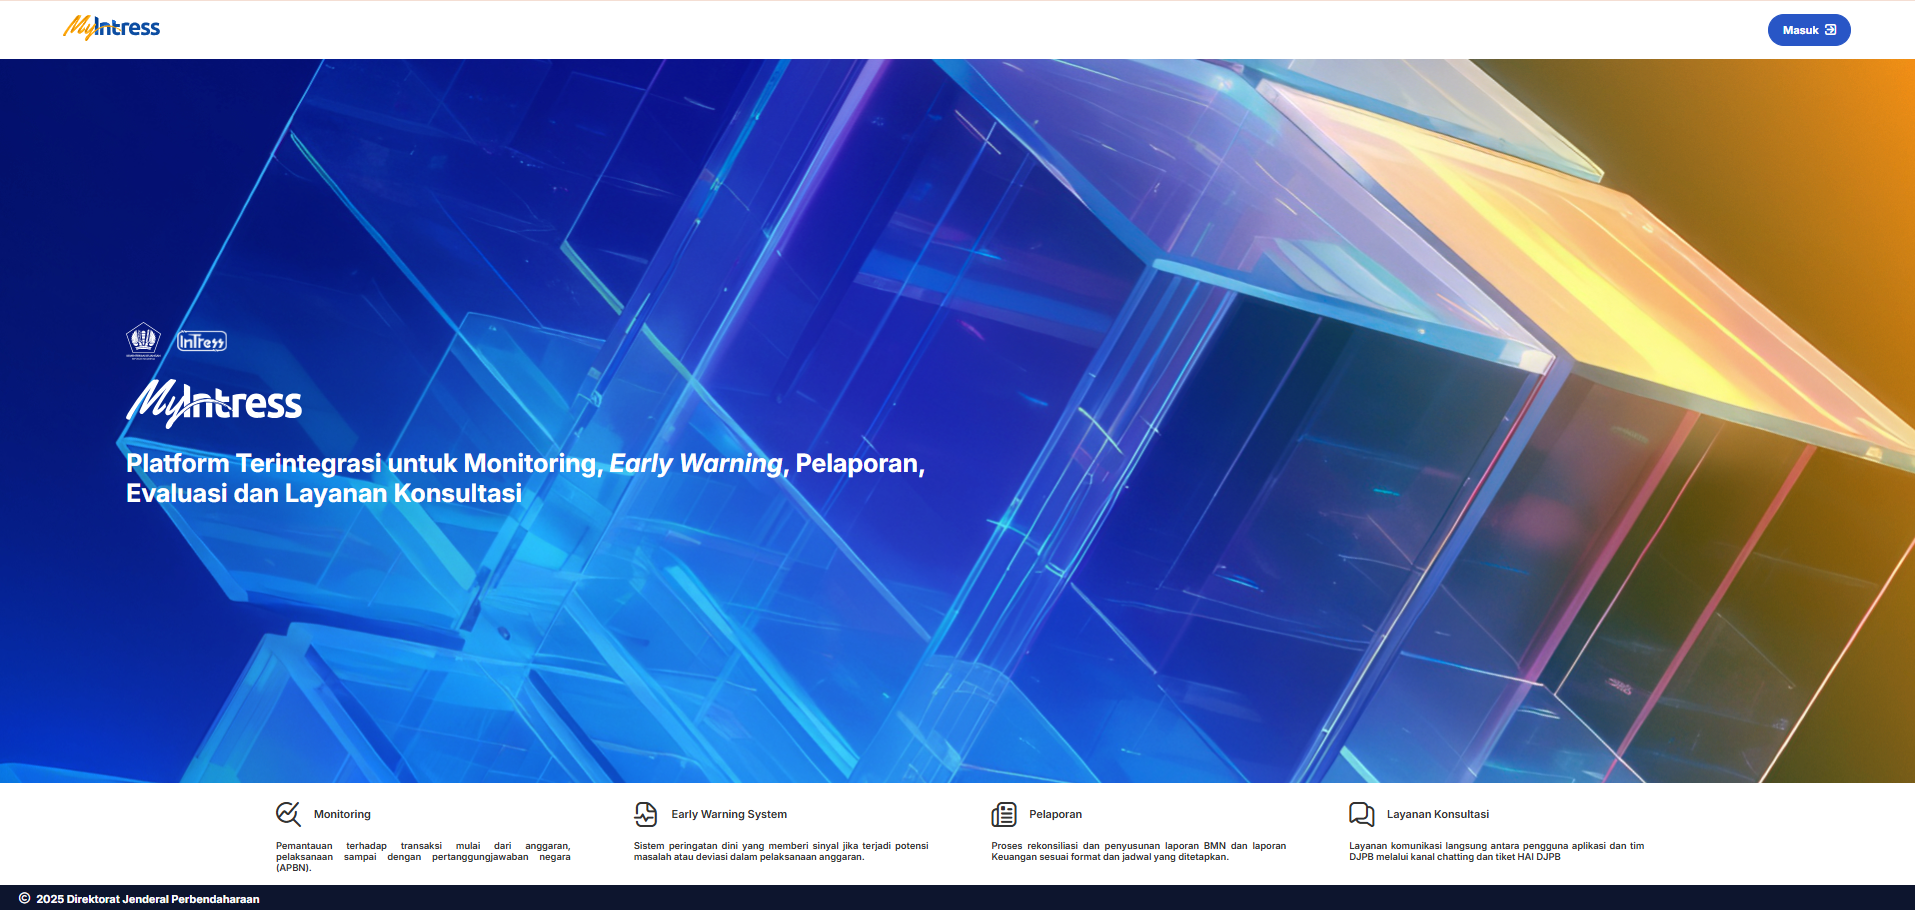Screen dimensions: 1915x910
Task: Click the Platform Terintegrasi headline text
Action: pos(524,478)
